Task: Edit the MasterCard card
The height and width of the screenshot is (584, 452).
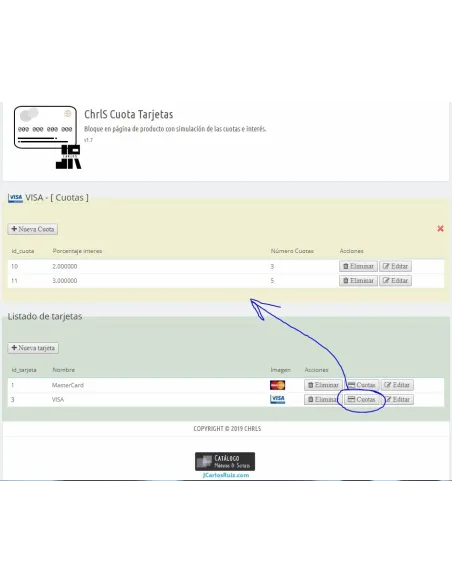Action: [397, 385]
